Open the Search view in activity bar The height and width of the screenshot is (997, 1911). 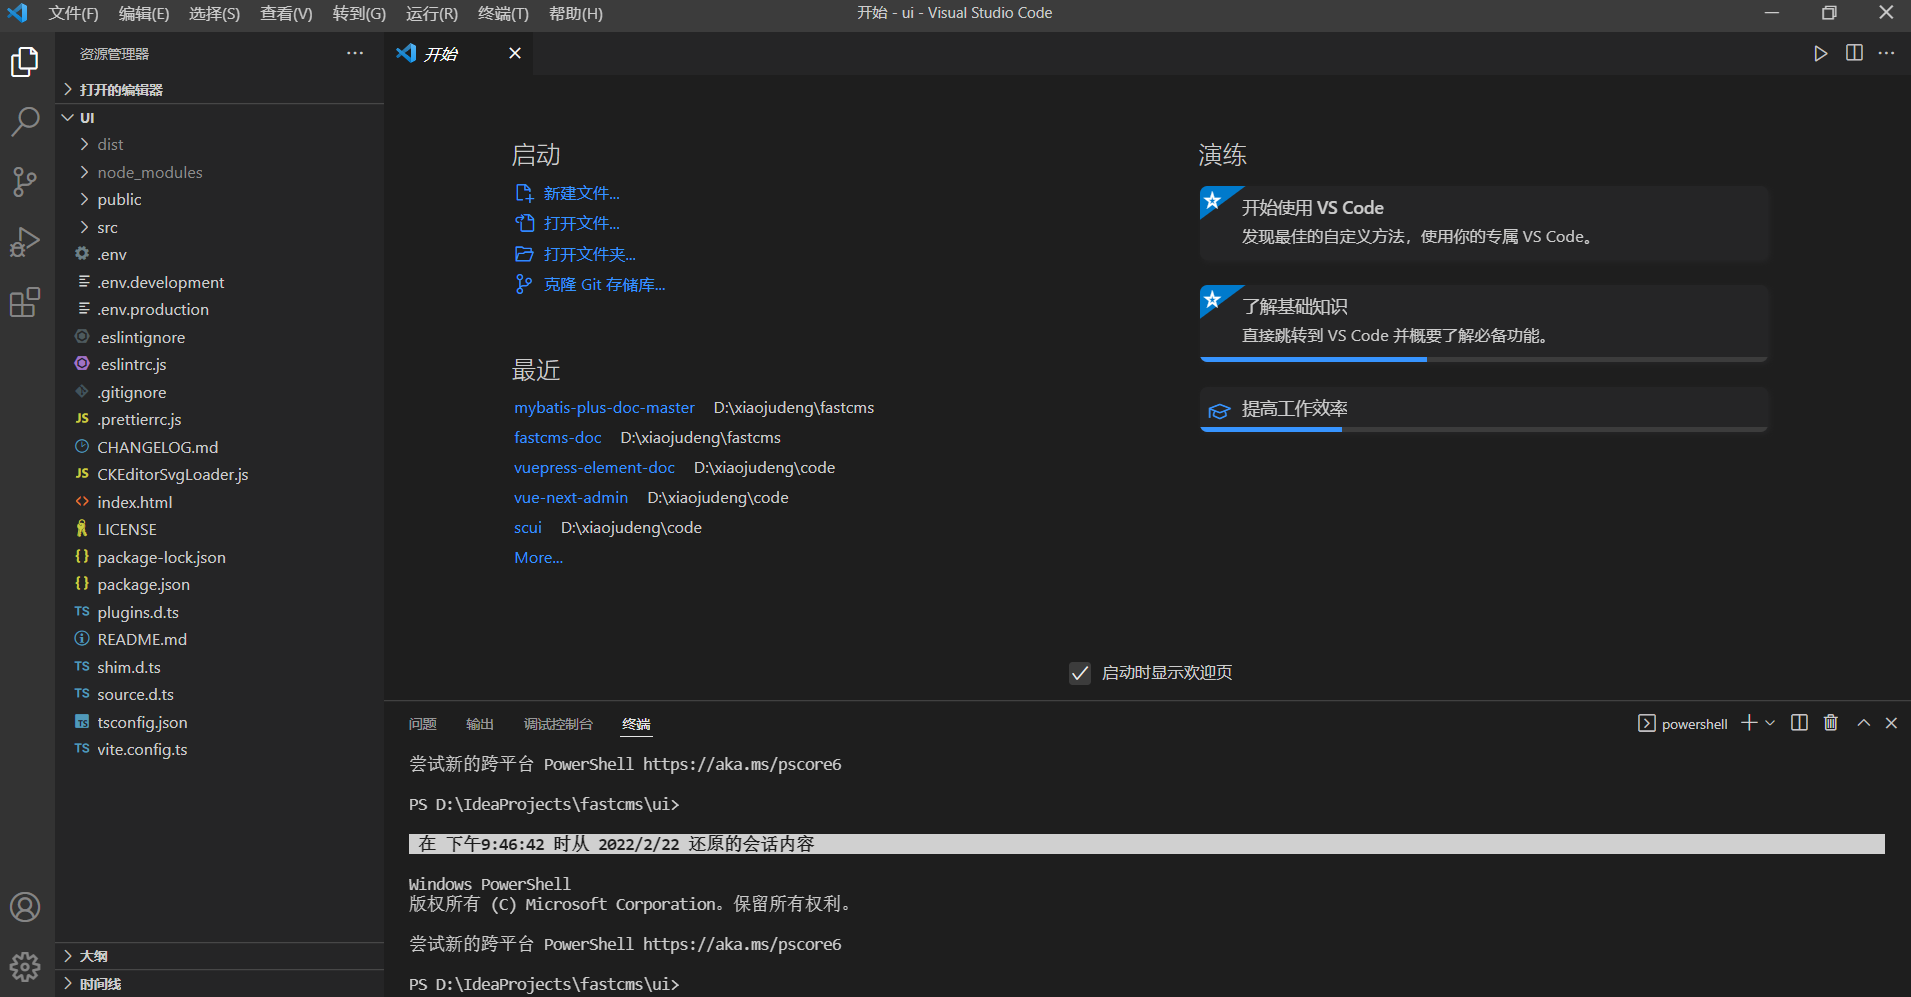(25, 121)
